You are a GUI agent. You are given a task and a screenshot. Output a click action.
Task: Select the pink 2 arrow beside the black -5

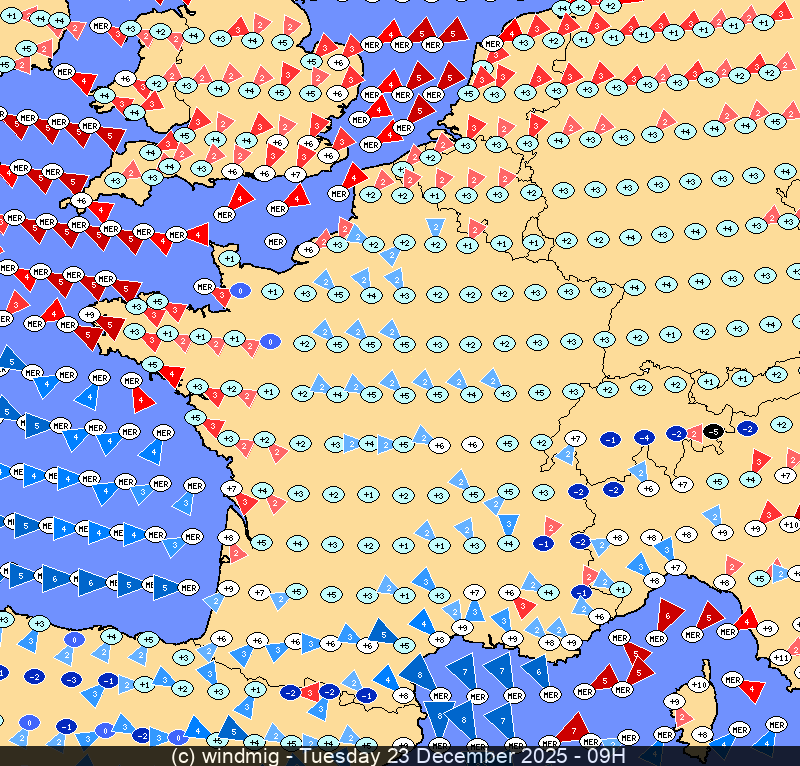click(692, 431)
